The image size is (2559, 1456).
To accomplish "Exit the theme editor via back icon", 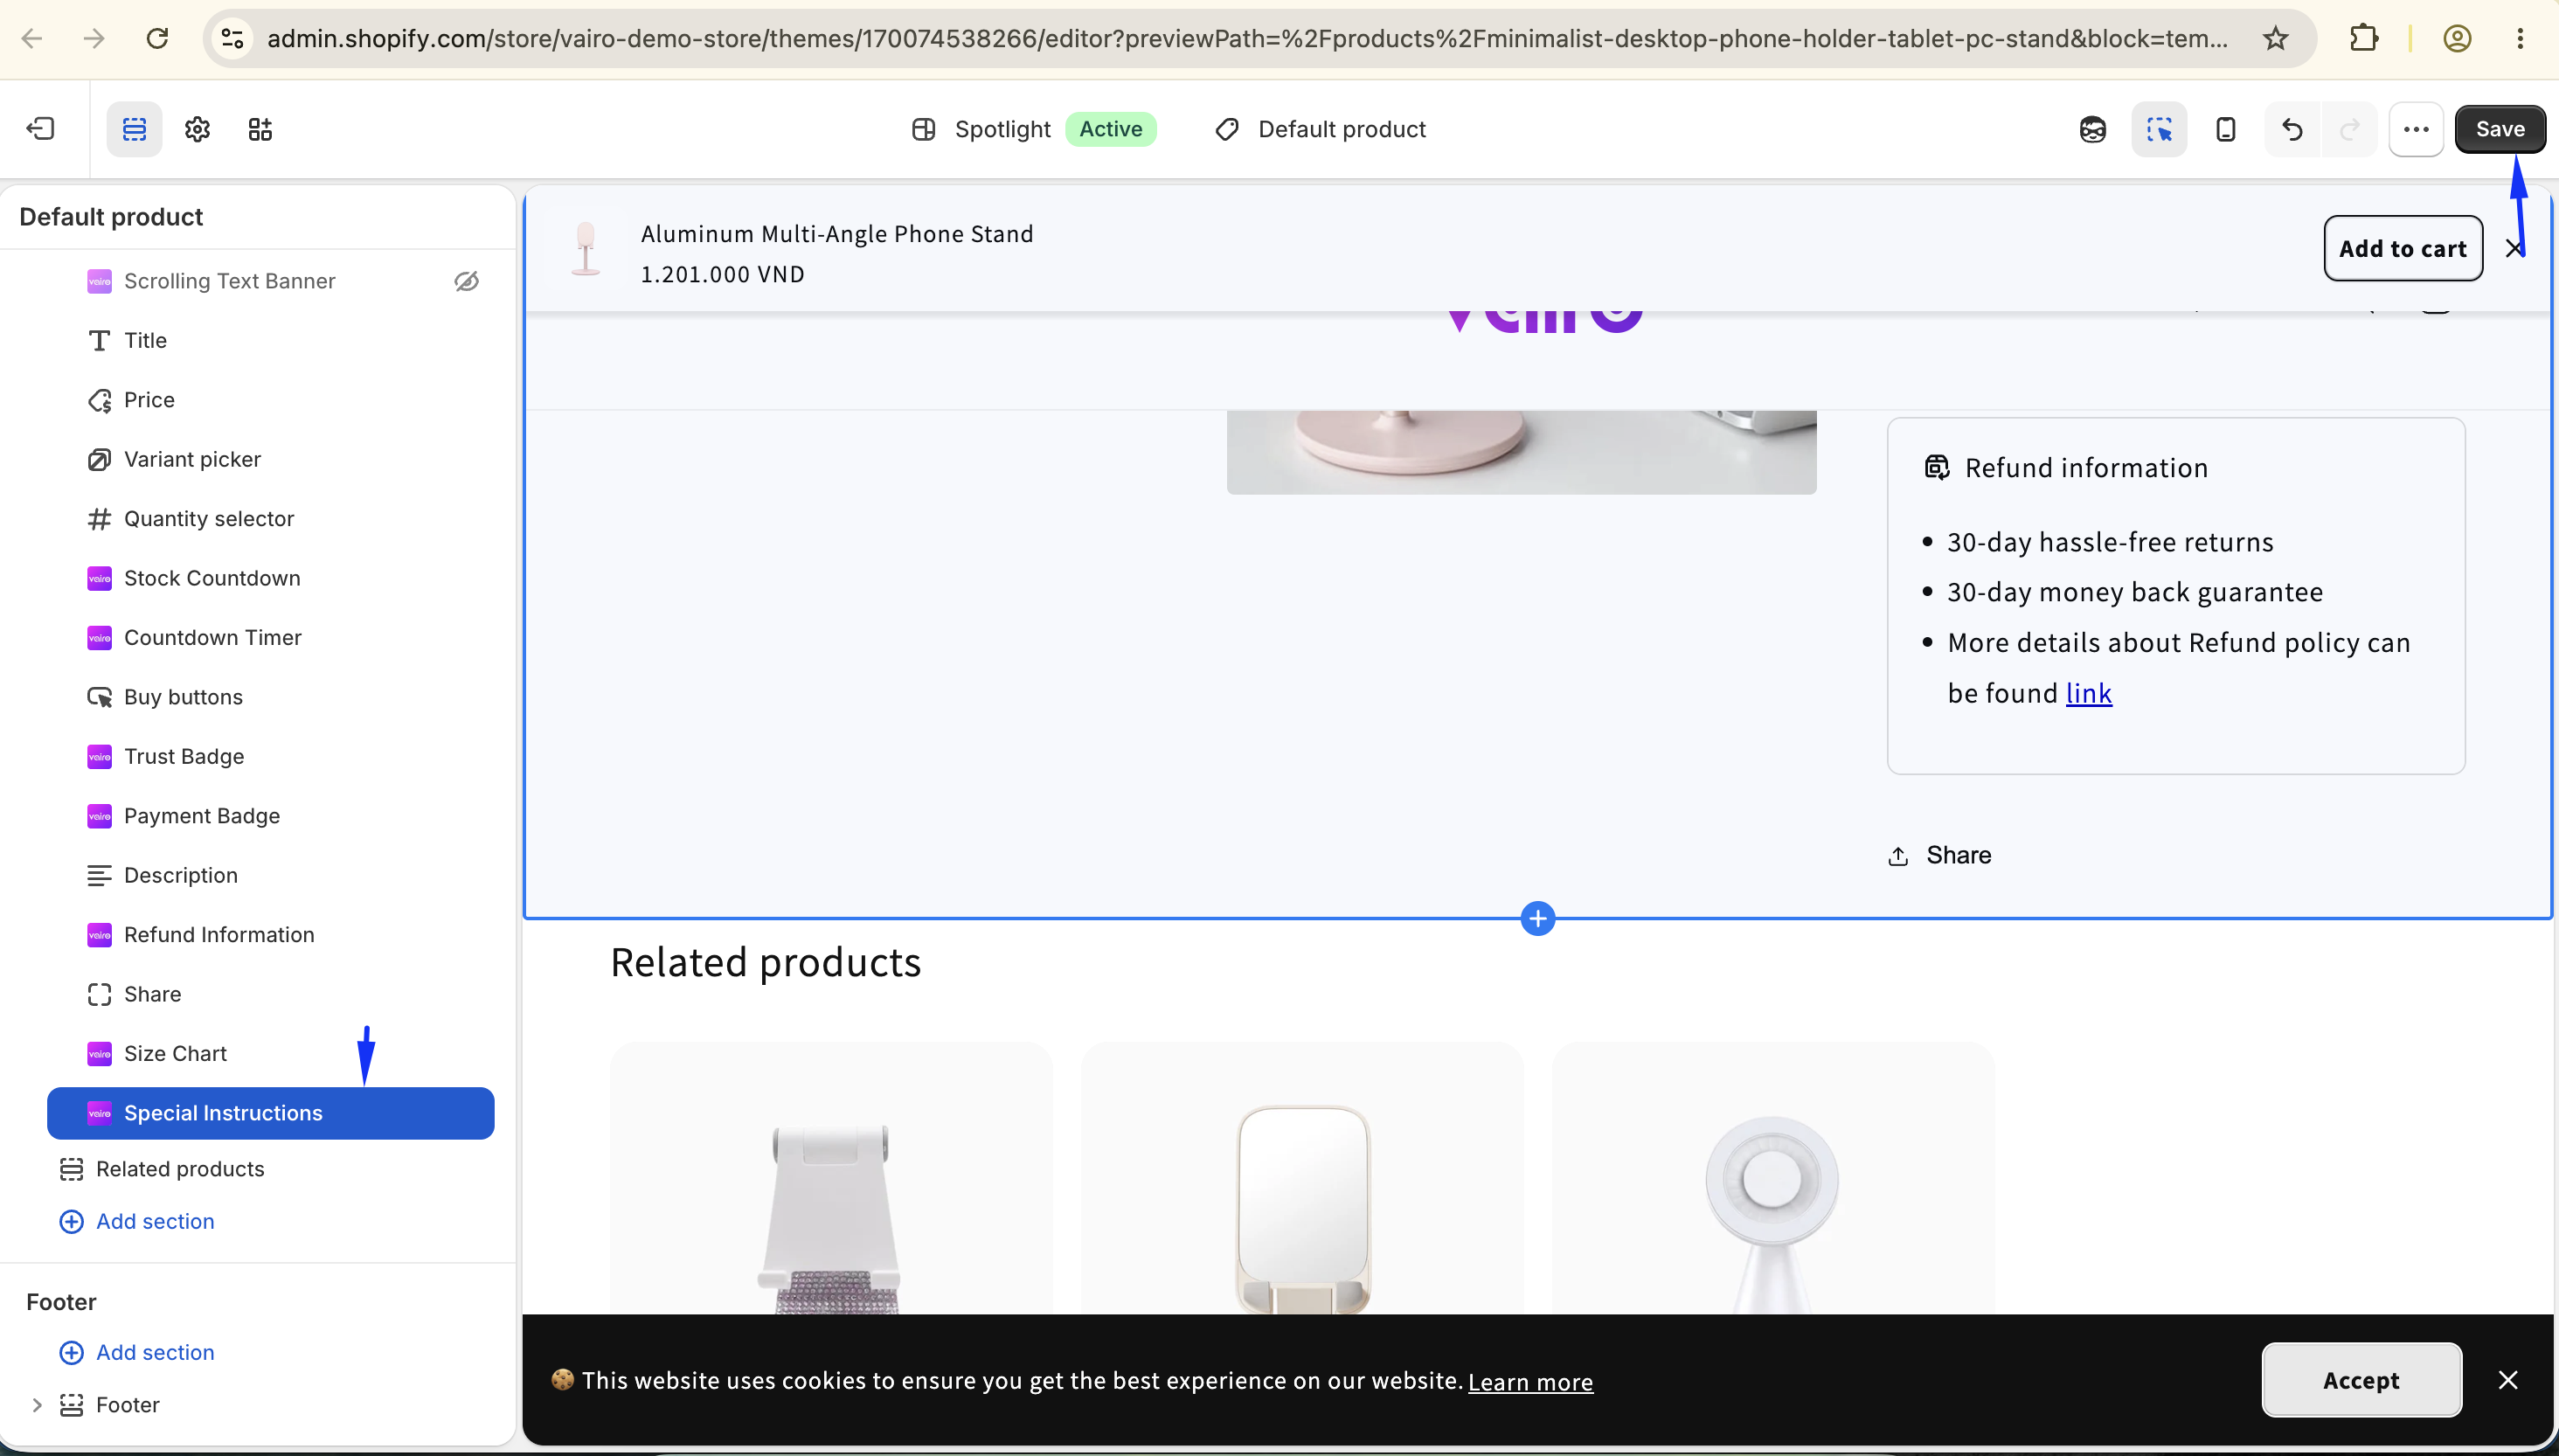I will point(40,129).
